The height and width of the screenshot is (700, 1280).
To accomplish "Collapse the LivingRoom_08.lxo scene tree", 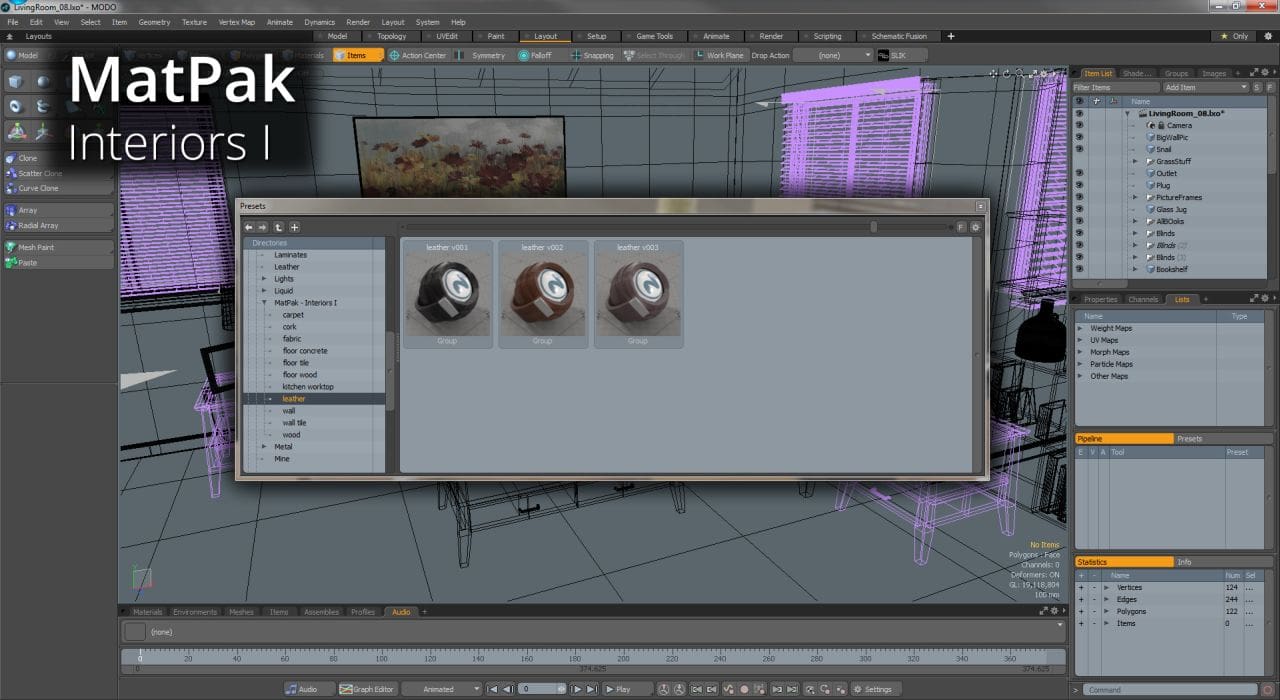I will pyautogui.click(x=1128, y=113).
